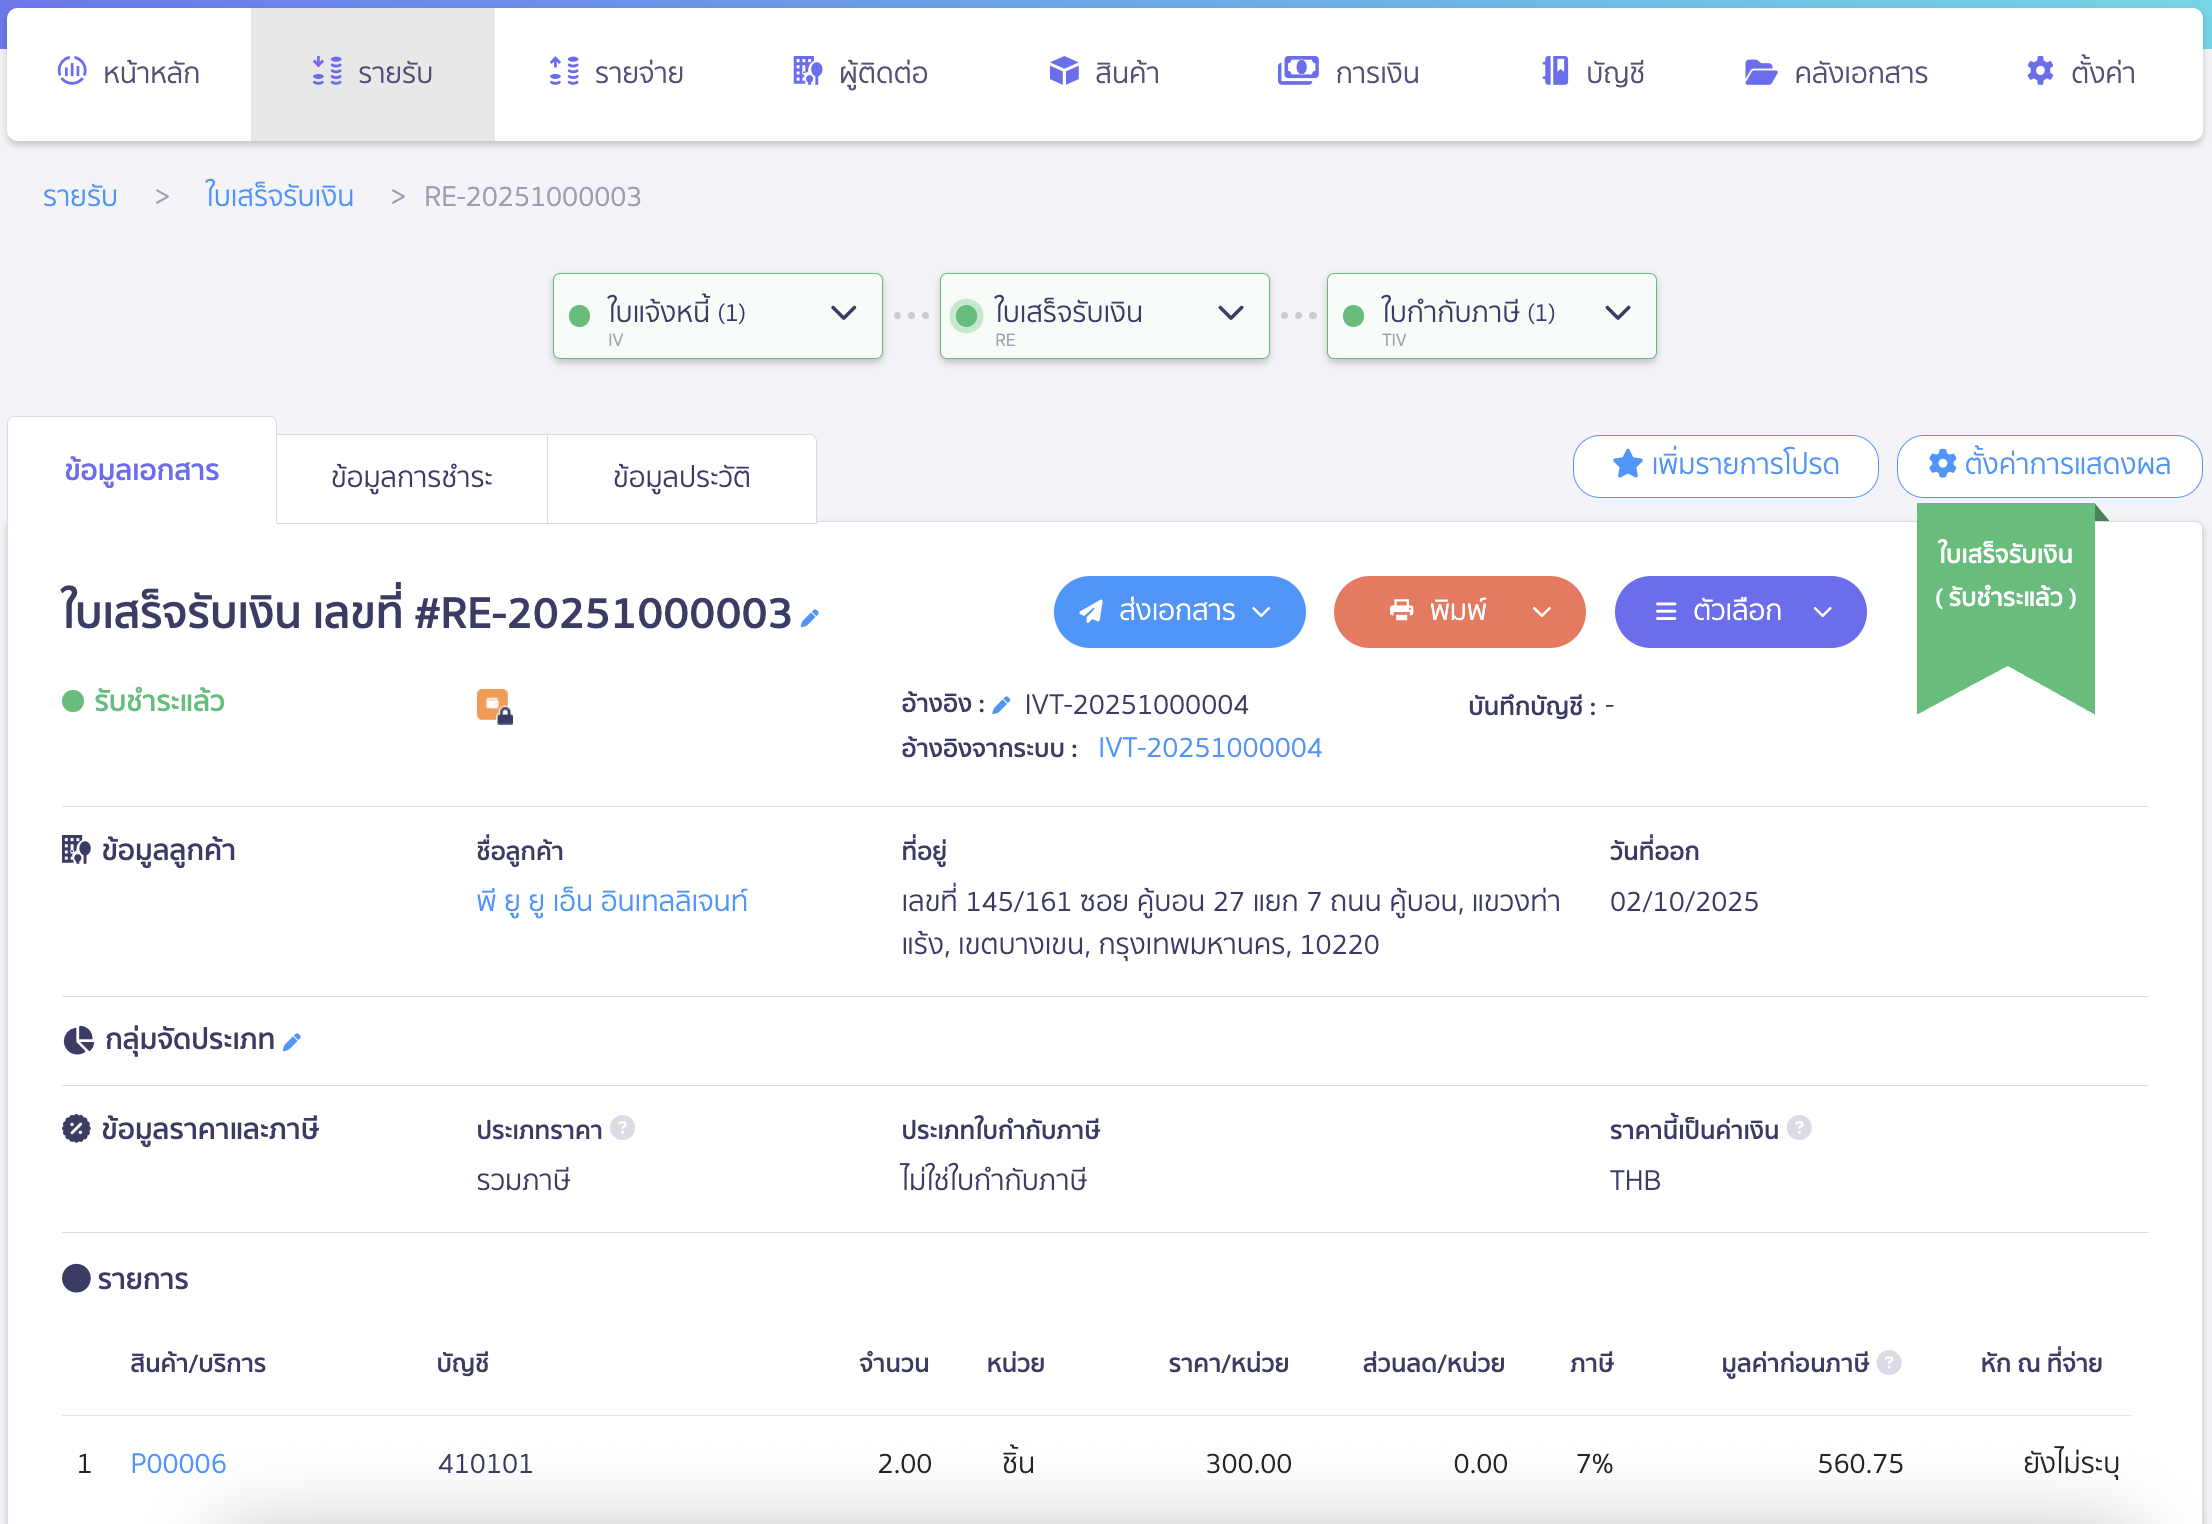
Task: Select the บัญชี accounting ledger icon
Action: click(x=1554, y=71)
